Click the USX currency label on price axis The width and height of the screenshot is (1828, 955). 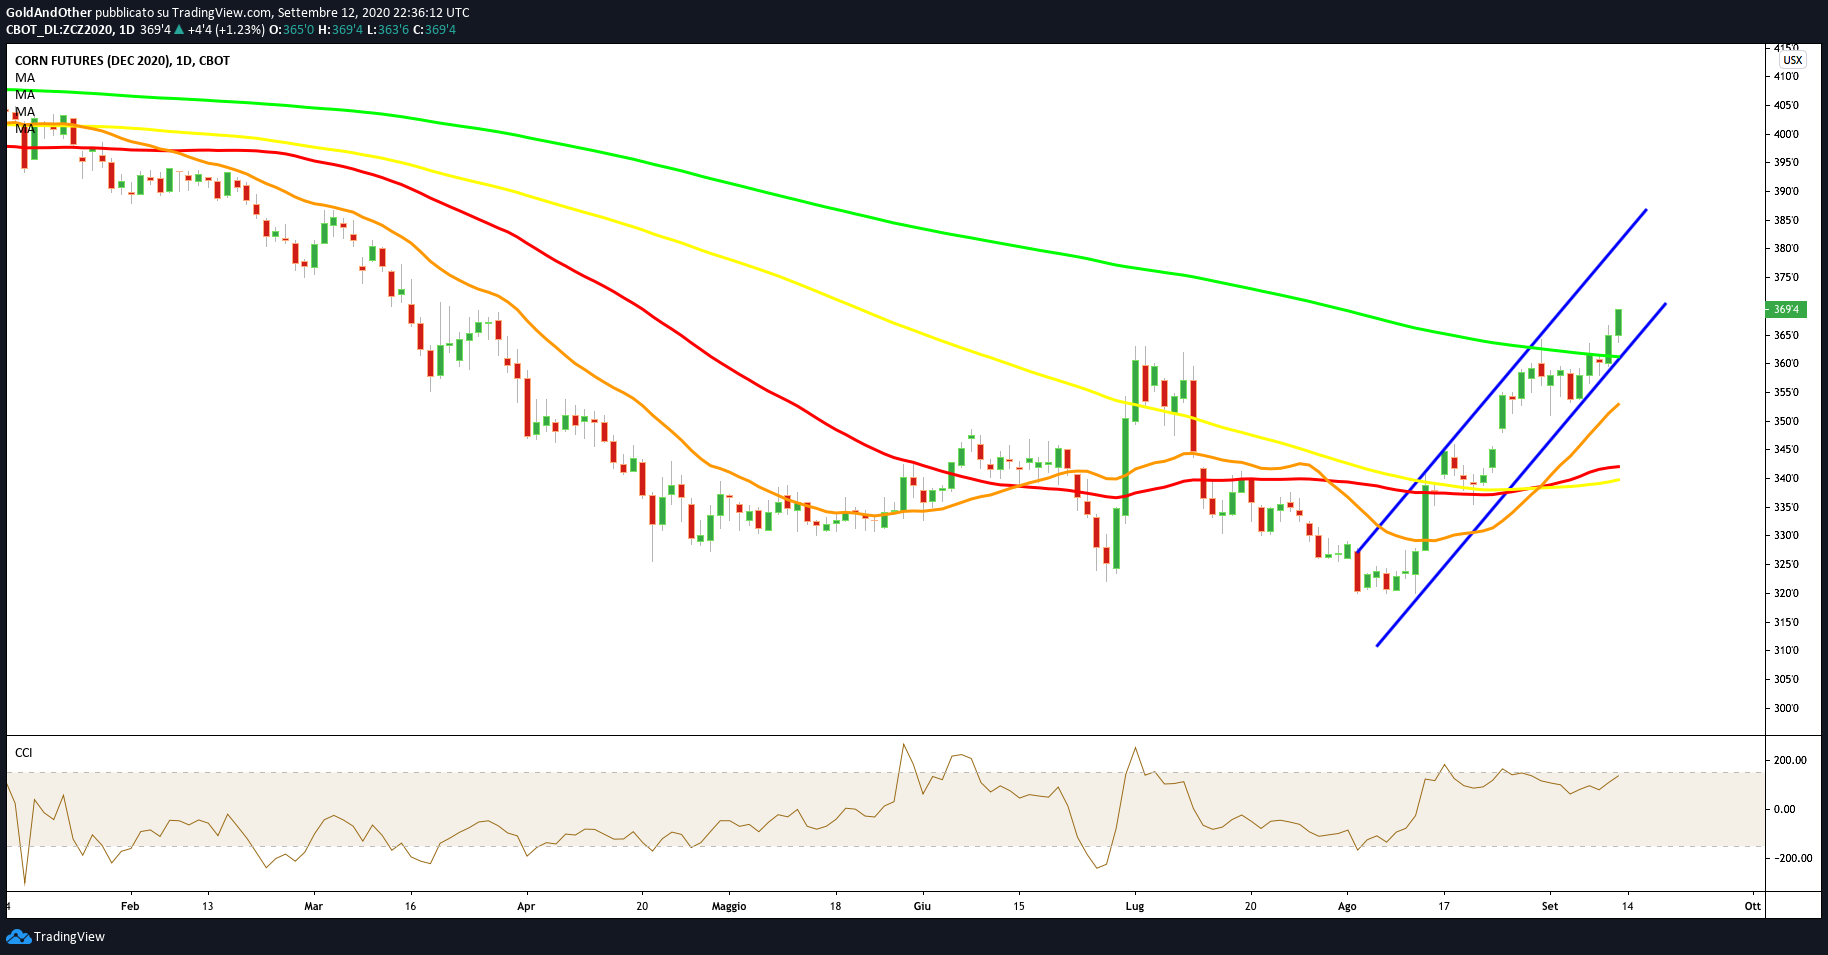coord(1793,60)
